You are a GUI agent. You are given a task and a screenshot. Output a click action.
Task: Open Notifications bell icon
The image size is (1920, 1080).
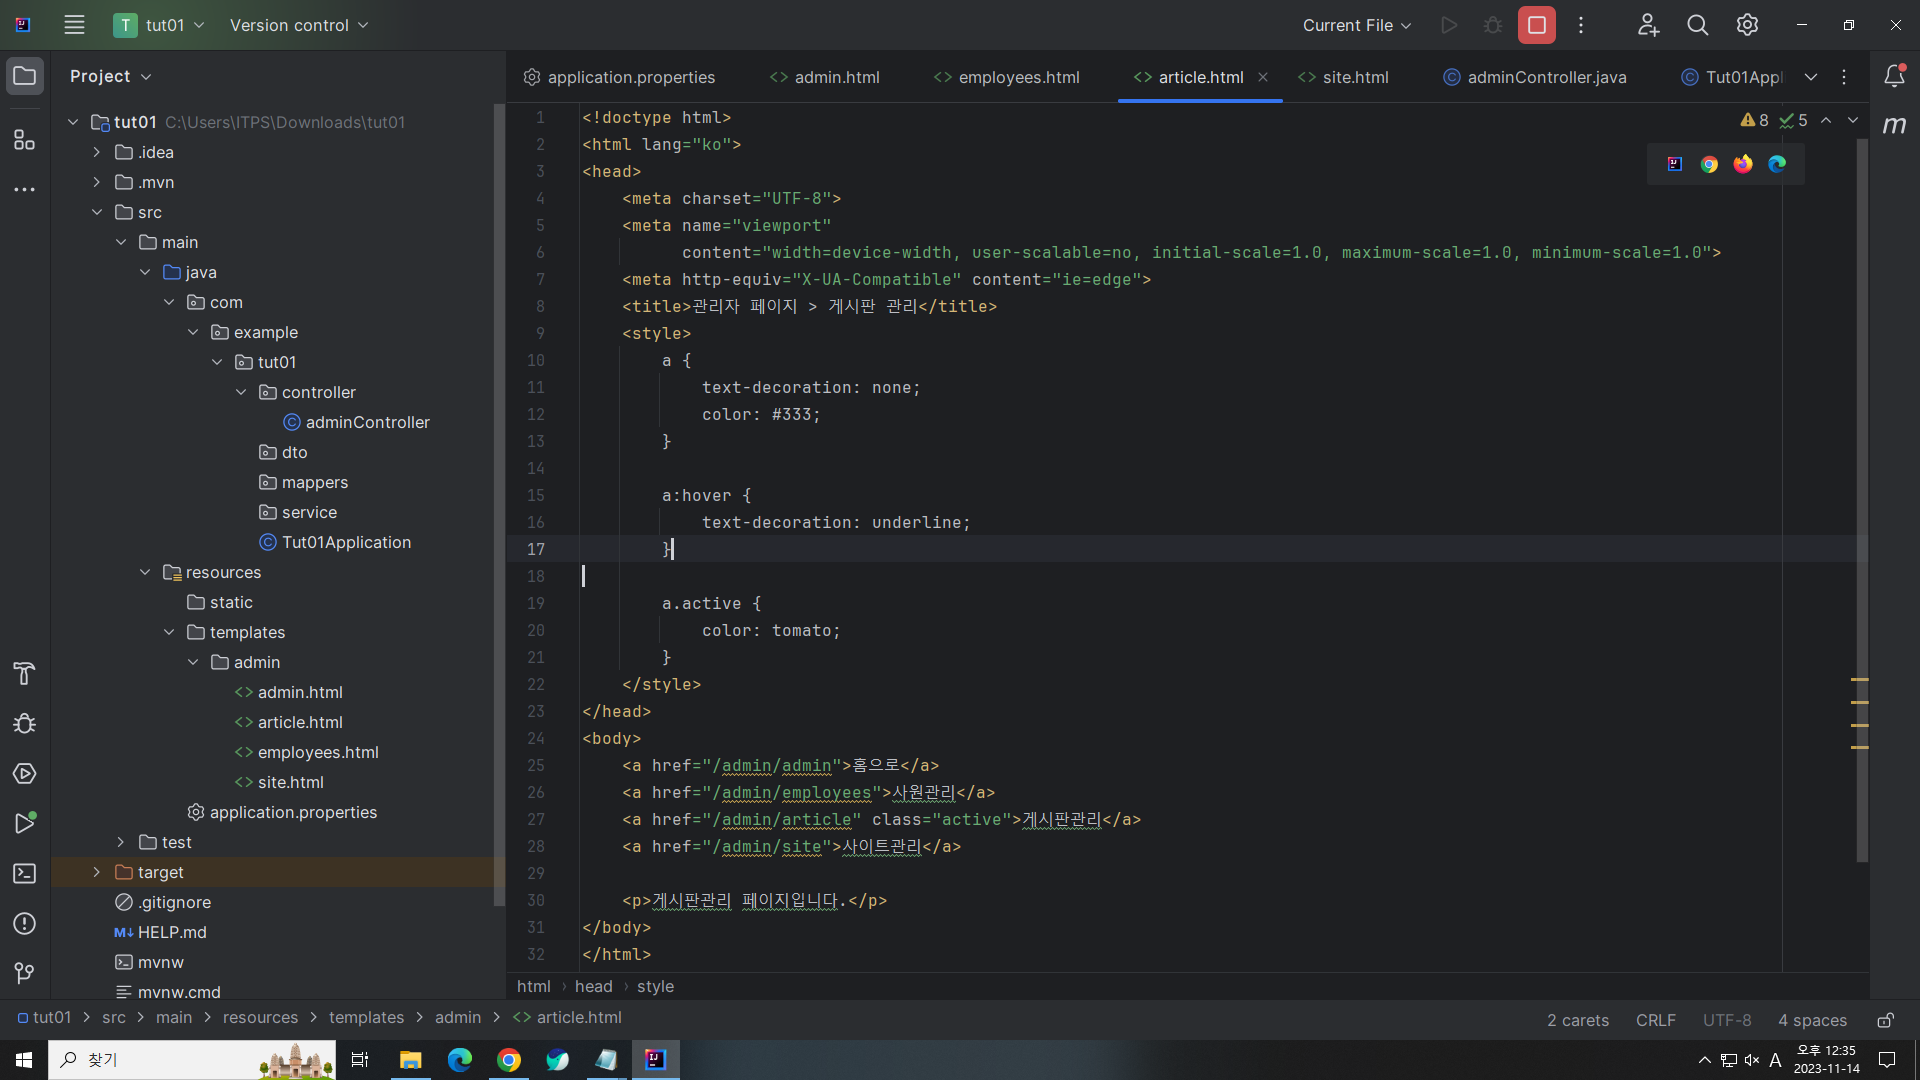(1894, 77)
